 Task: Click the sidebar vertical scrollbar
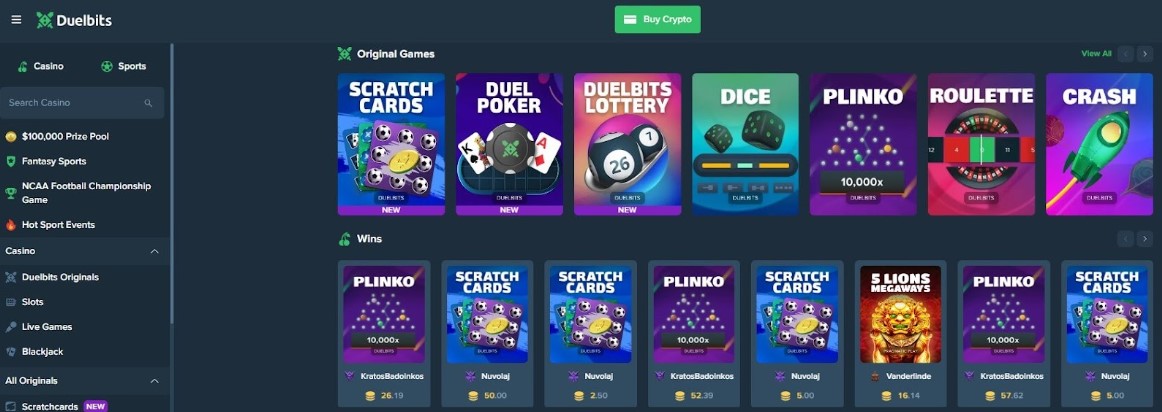(x=172, y=185)
